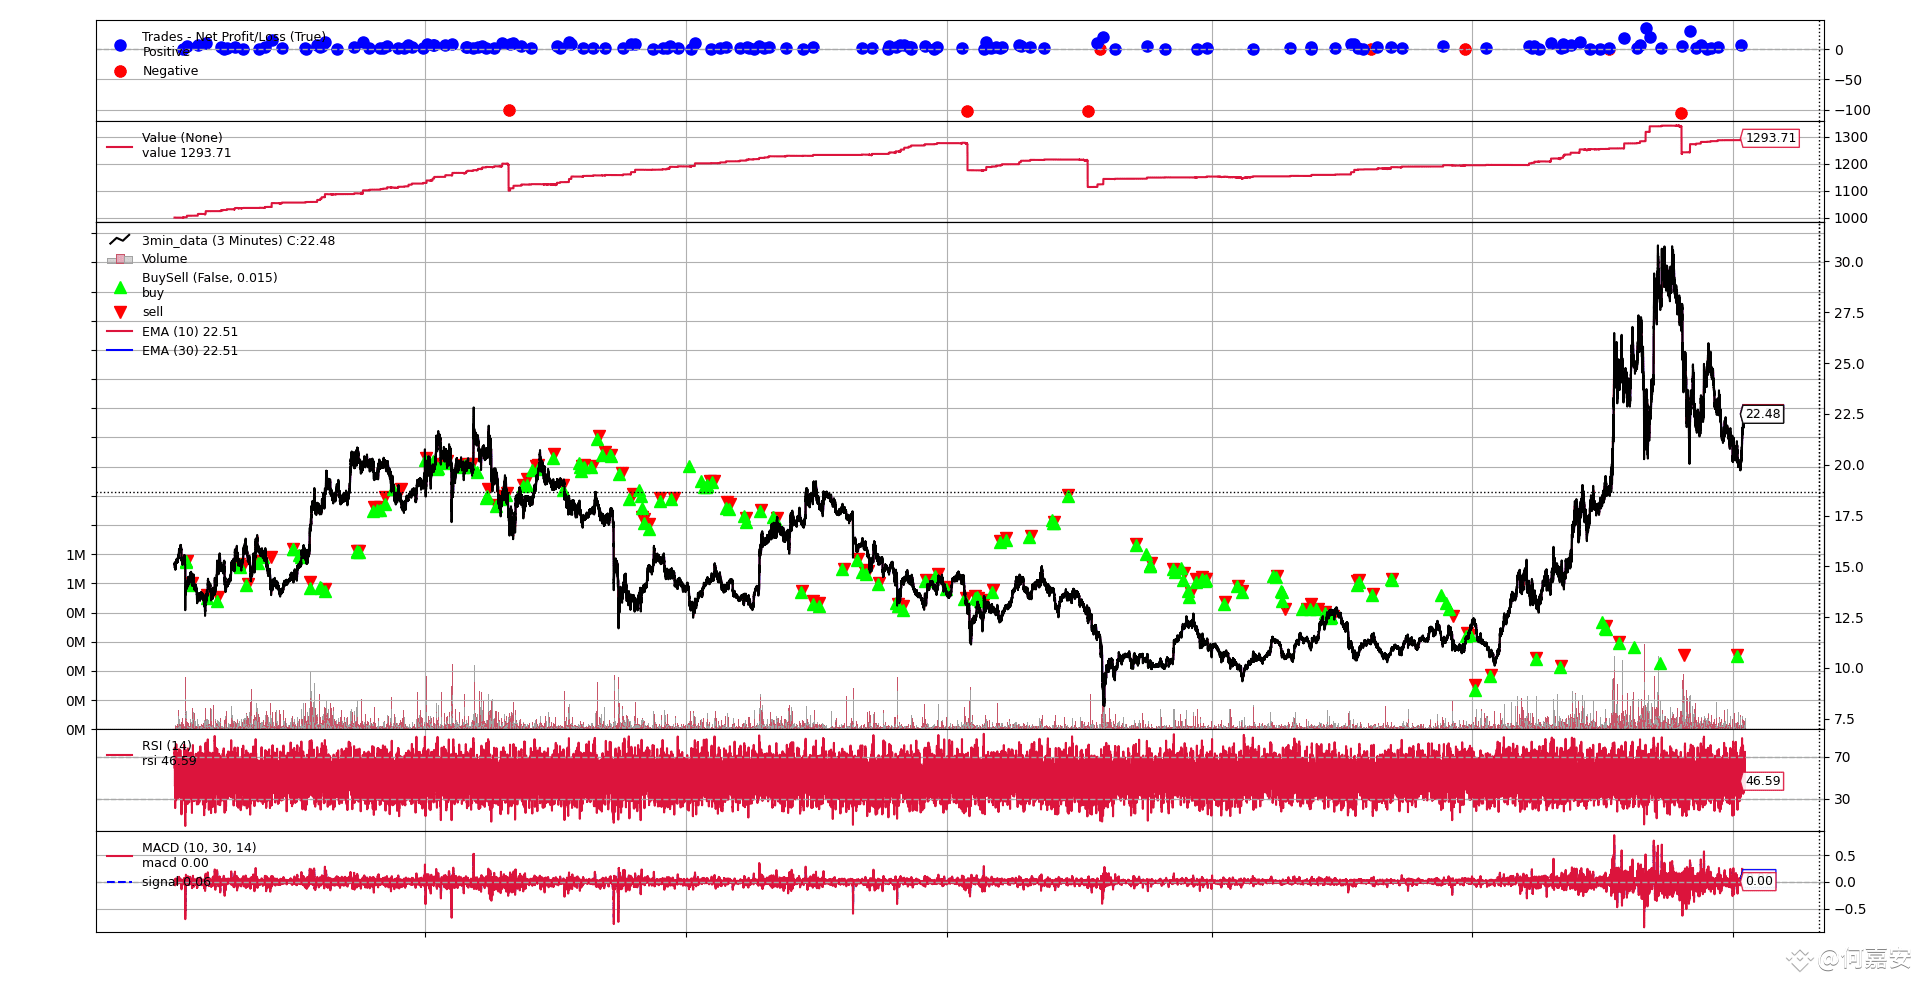
Task: Select the 22.48 closing price tag
Action: click(x=1763, y=414)
